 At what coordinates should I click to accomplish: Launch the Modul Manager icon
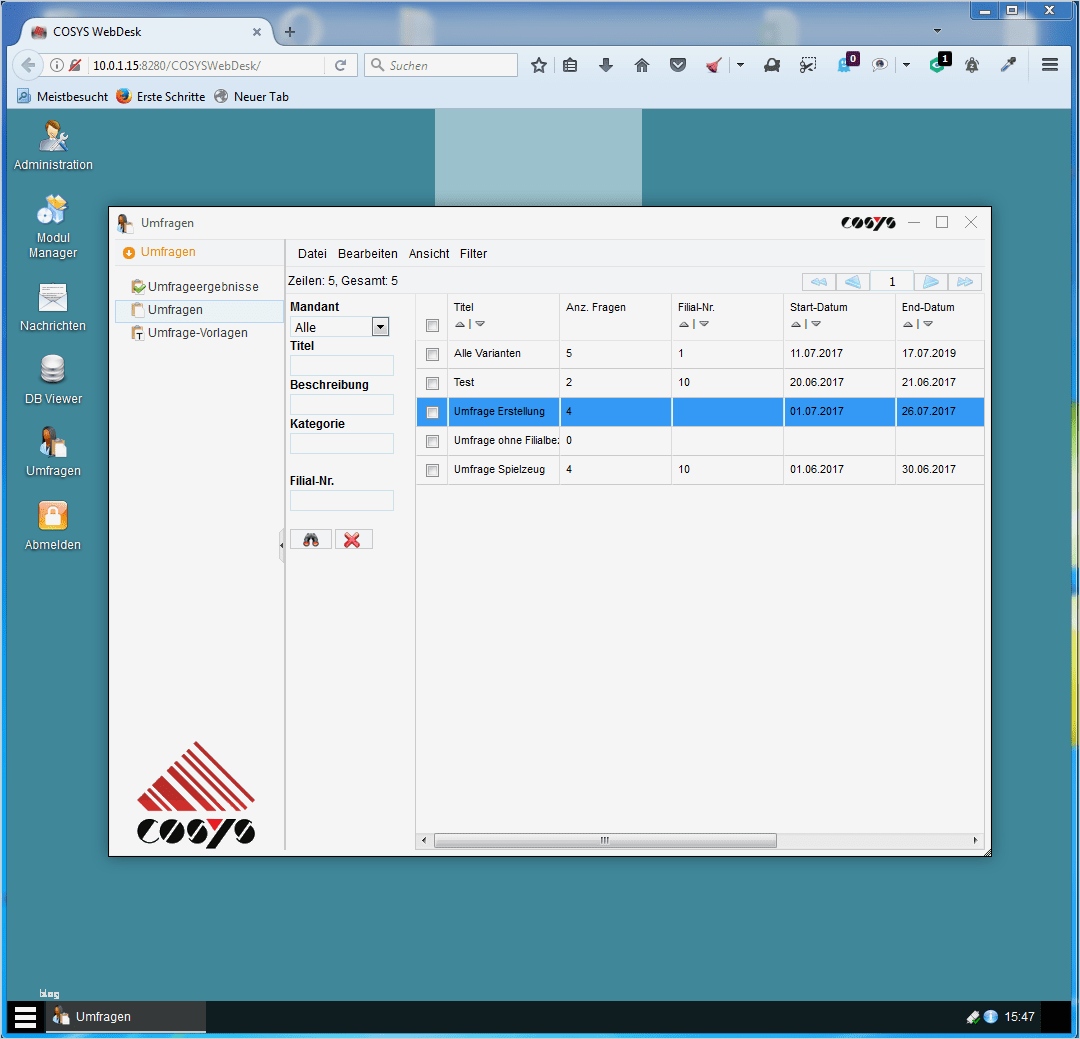point(52,210)
